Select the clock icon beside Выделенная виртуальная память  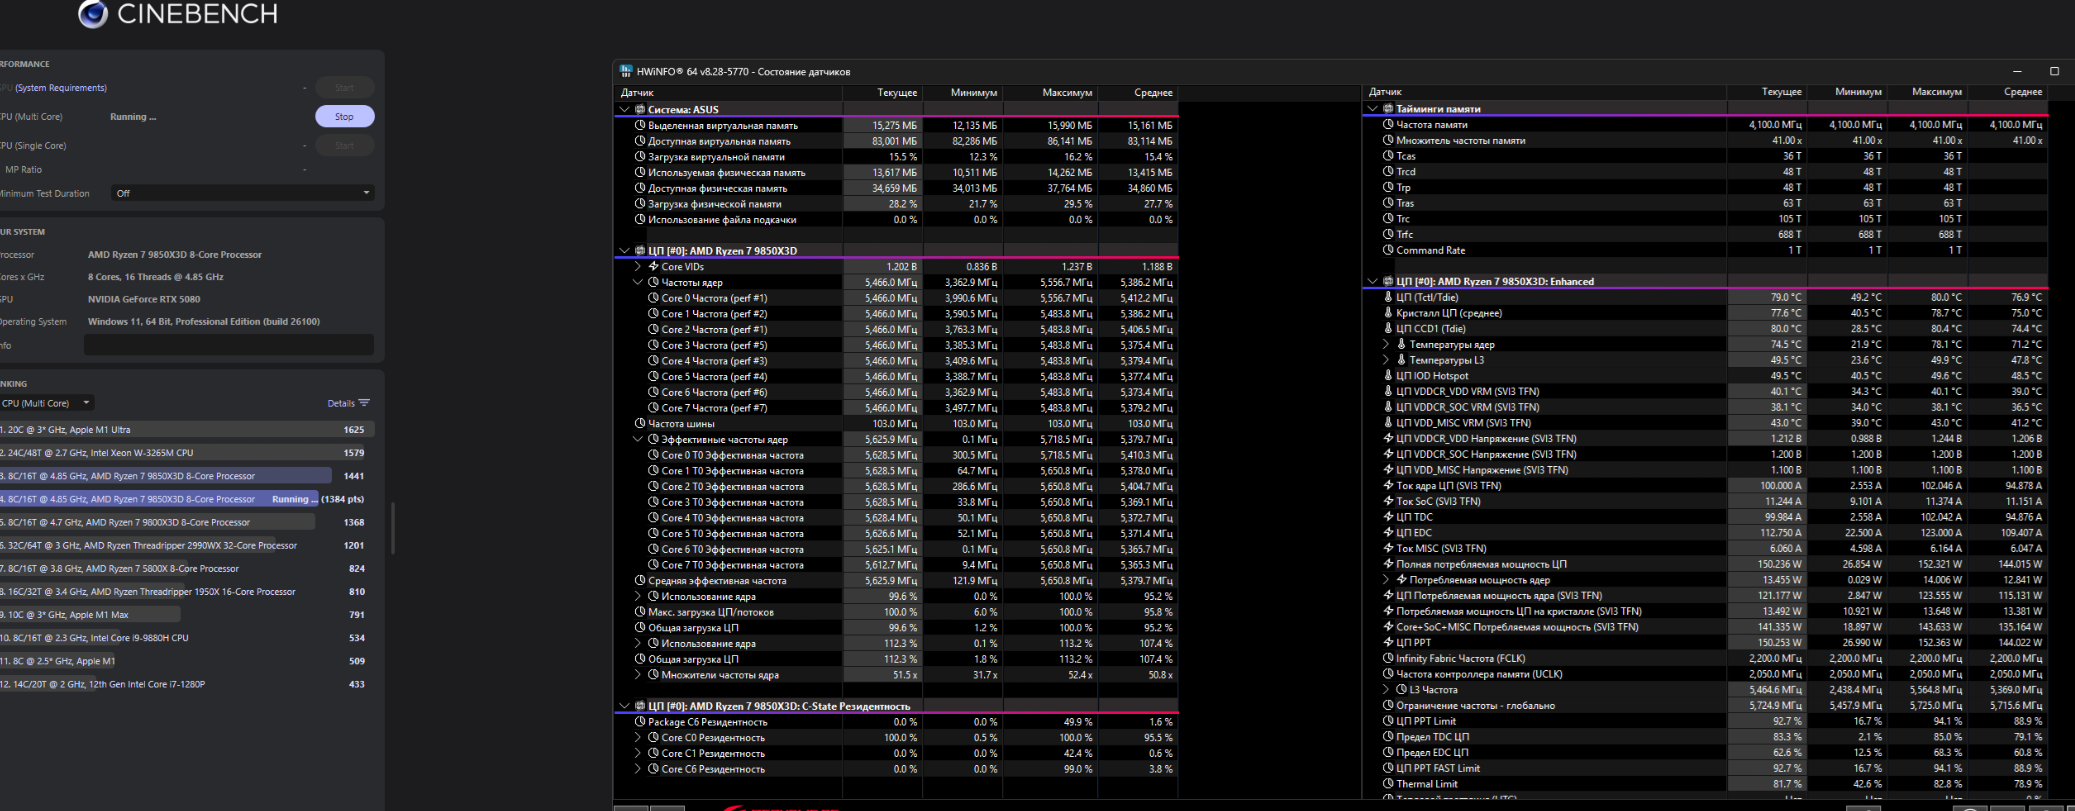pyautogui.click(x=640, y=125)
